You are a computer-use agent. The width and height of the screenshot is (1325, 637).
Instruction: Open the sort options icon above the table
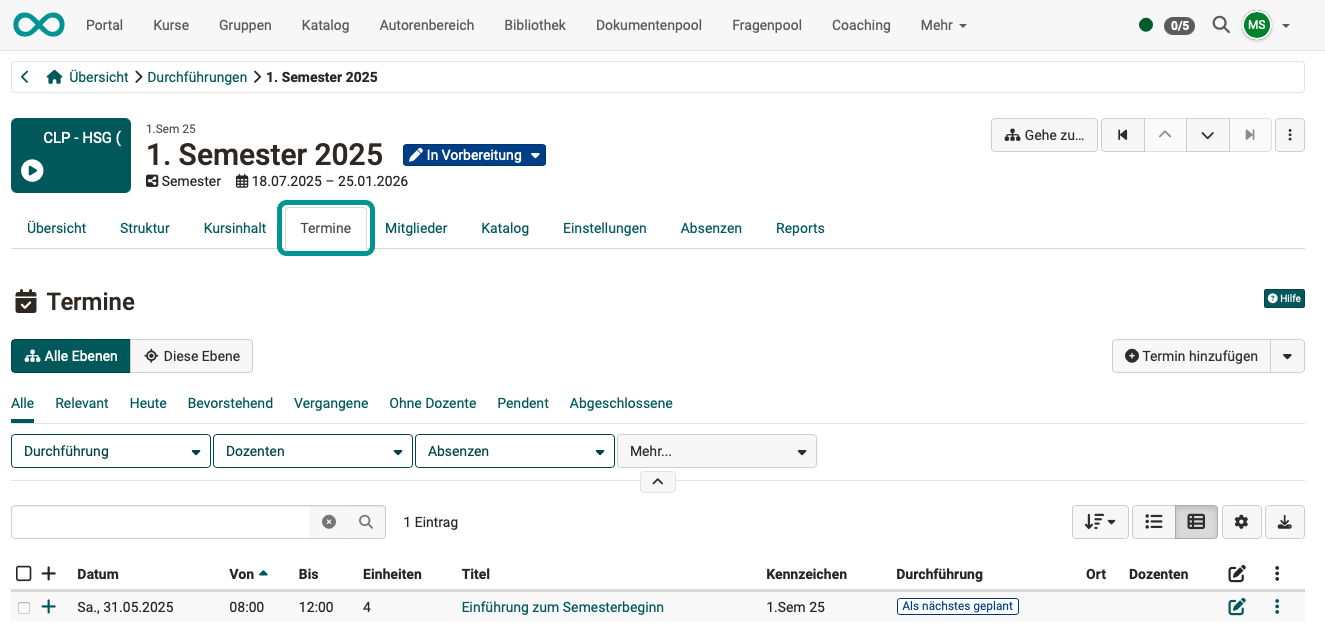pyautogui.click(x=1099, y=521)
